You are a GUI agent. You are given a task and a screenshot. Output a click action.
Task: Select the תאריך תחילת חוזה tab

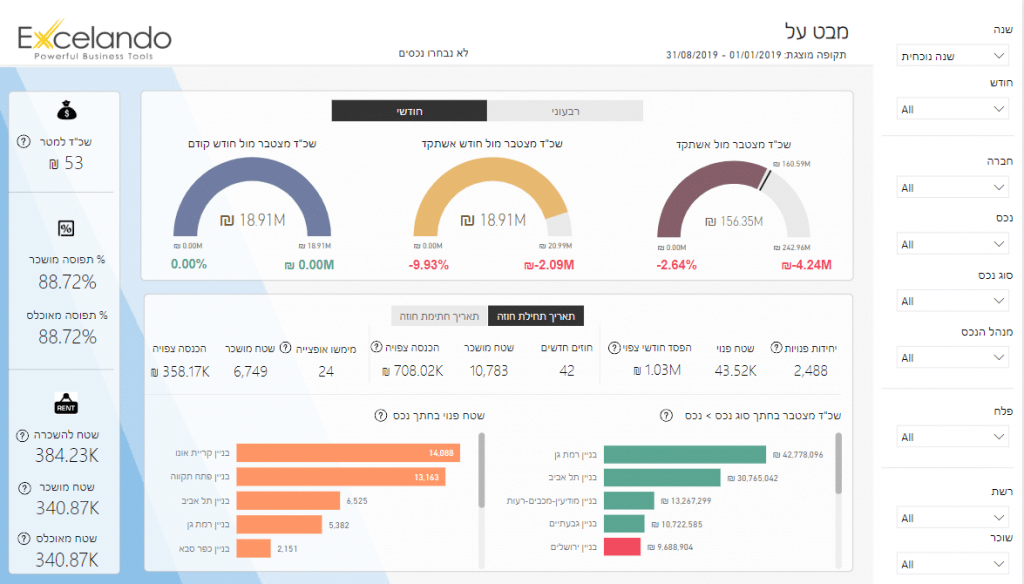click(536, 316)
